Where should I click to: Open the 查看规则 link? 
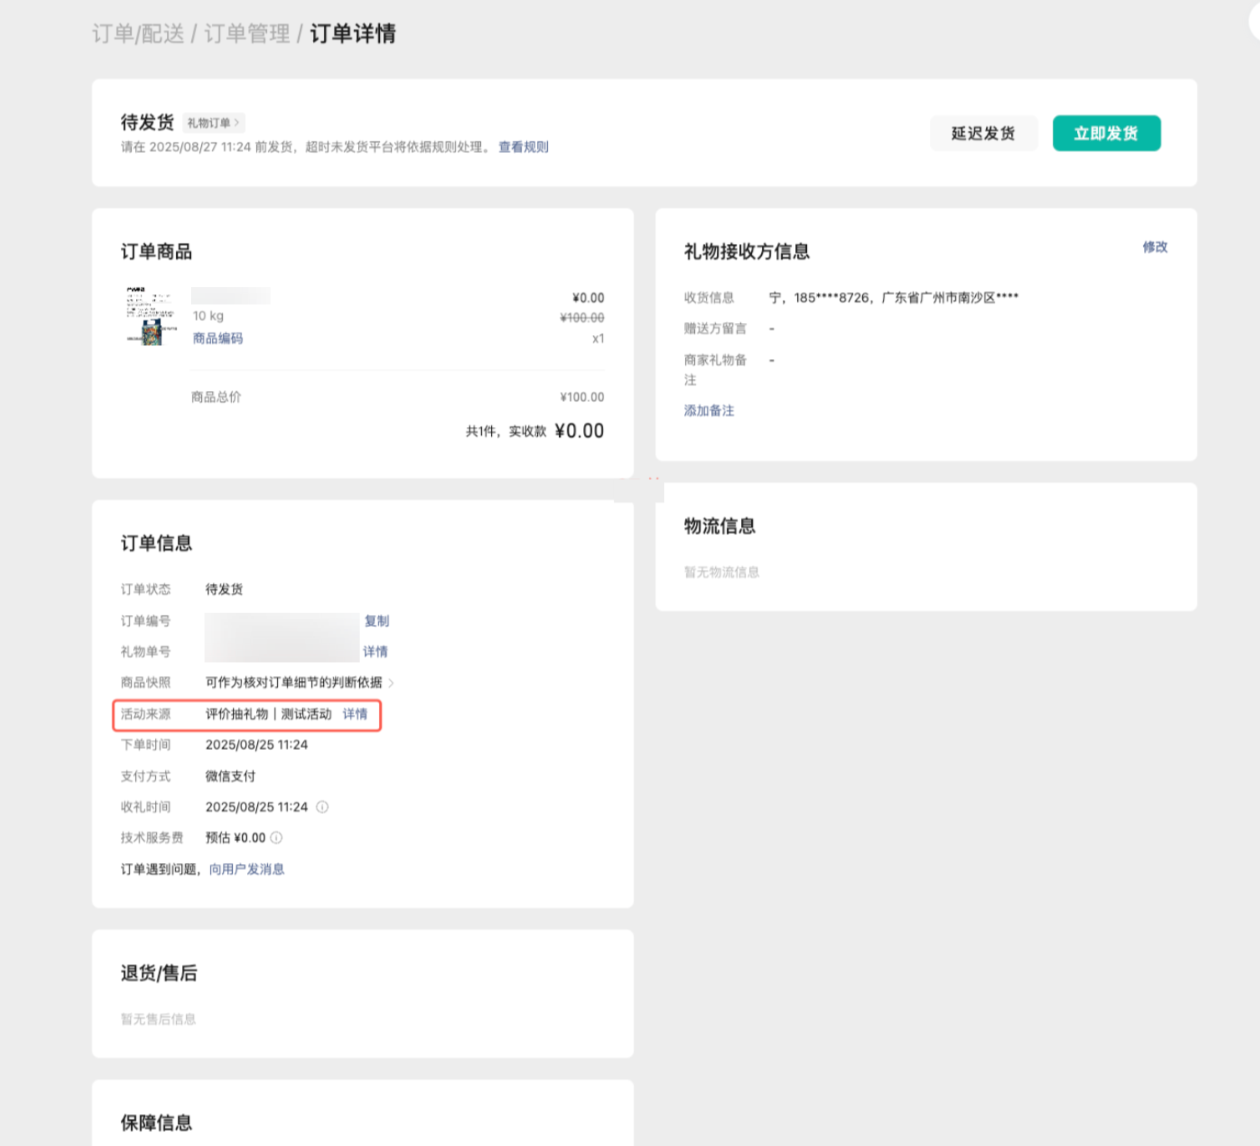point(523,147)
